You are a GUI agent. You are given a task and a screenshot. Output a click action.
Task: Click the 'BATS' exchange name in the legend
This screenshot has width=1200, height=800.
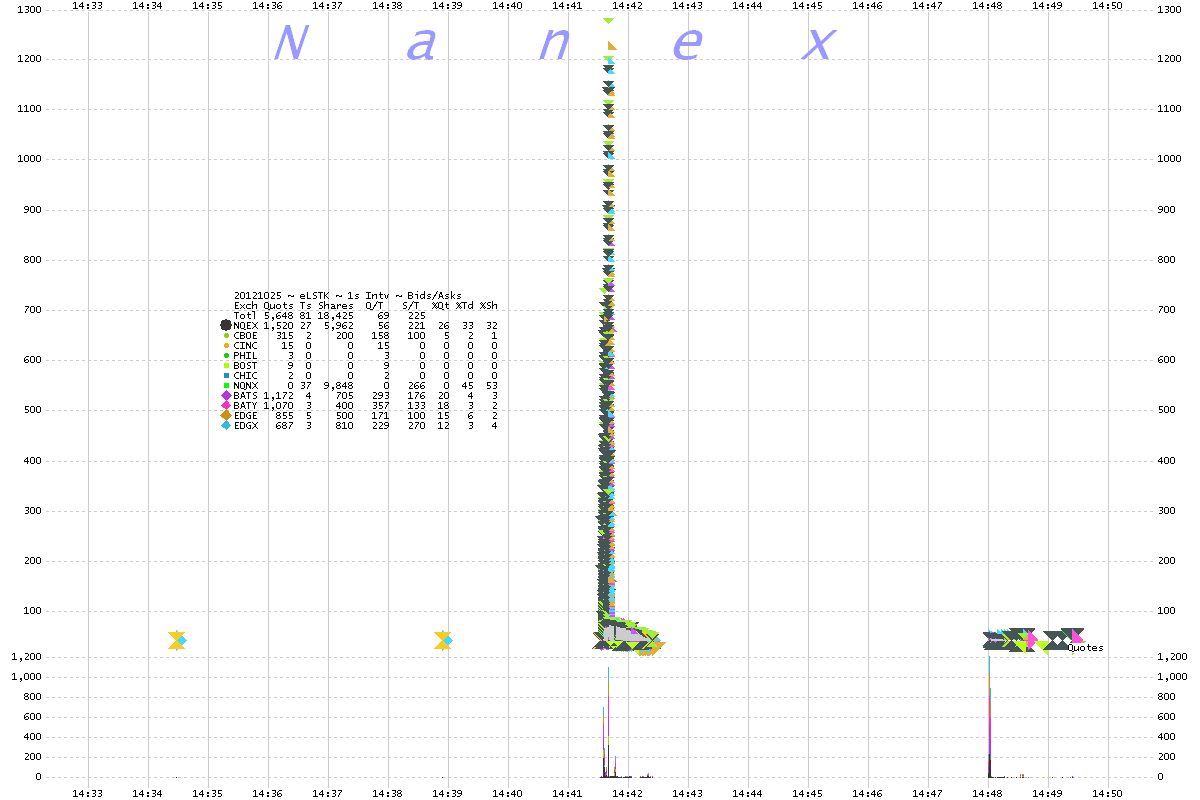[245, 396]
